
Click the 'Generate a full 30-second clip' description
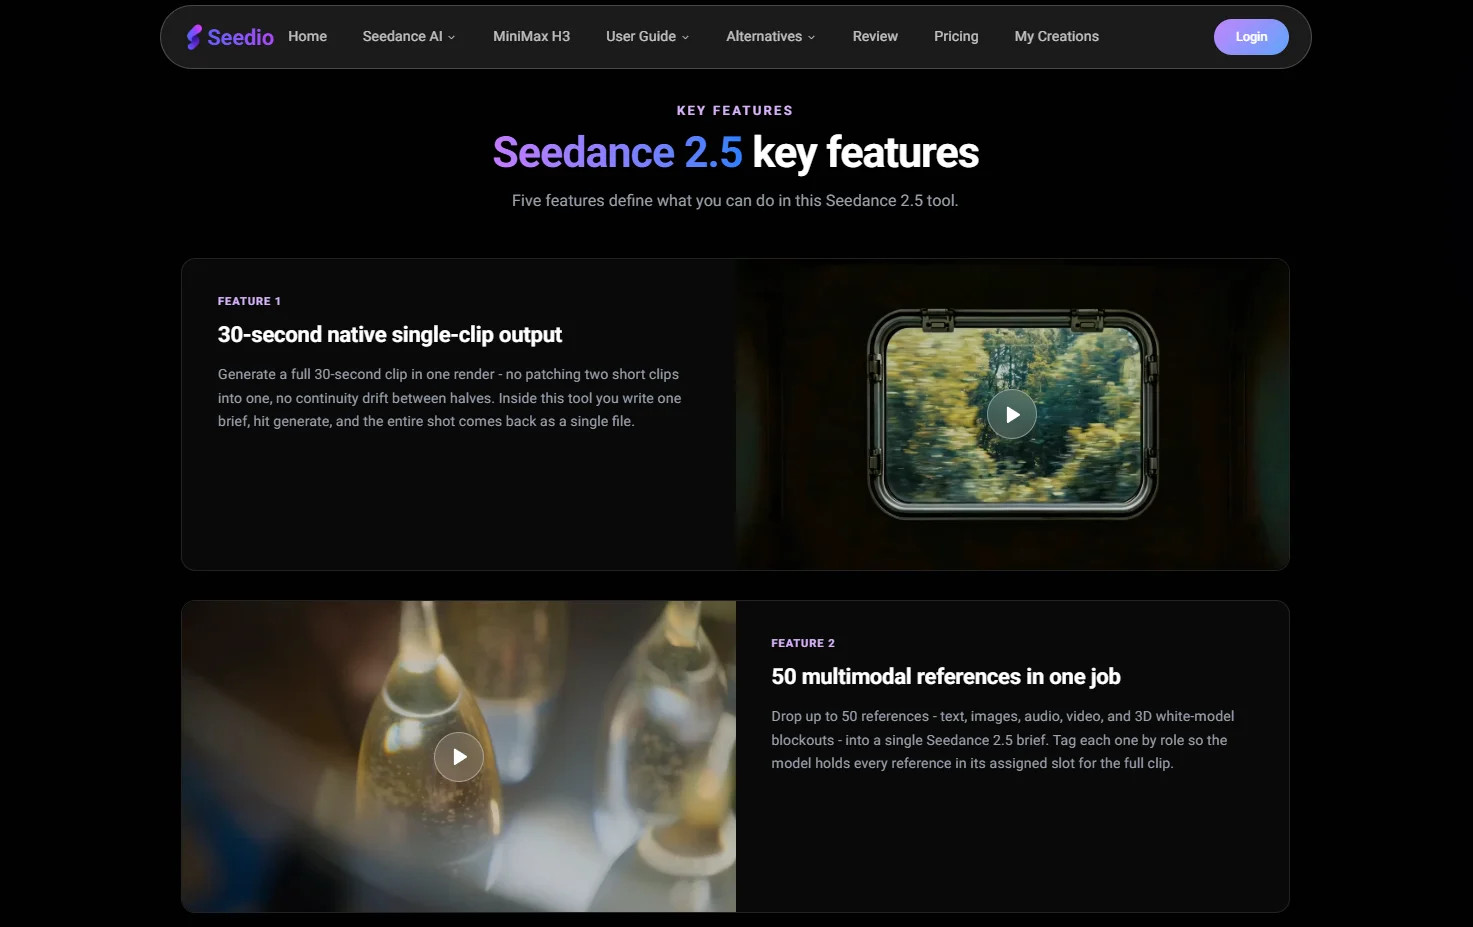[x=450, y=398]
